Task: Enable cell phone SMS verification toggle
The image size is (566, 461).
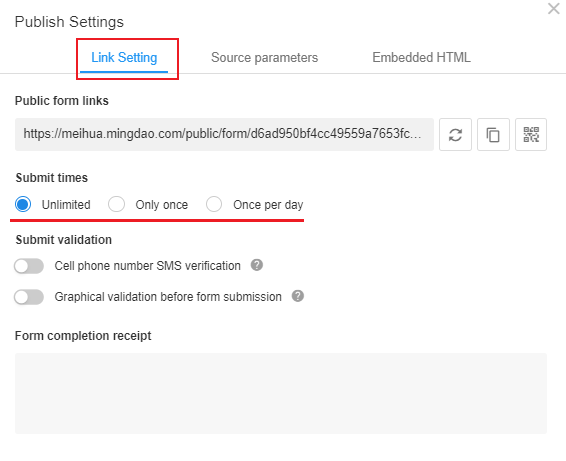Action: point(29,266)
